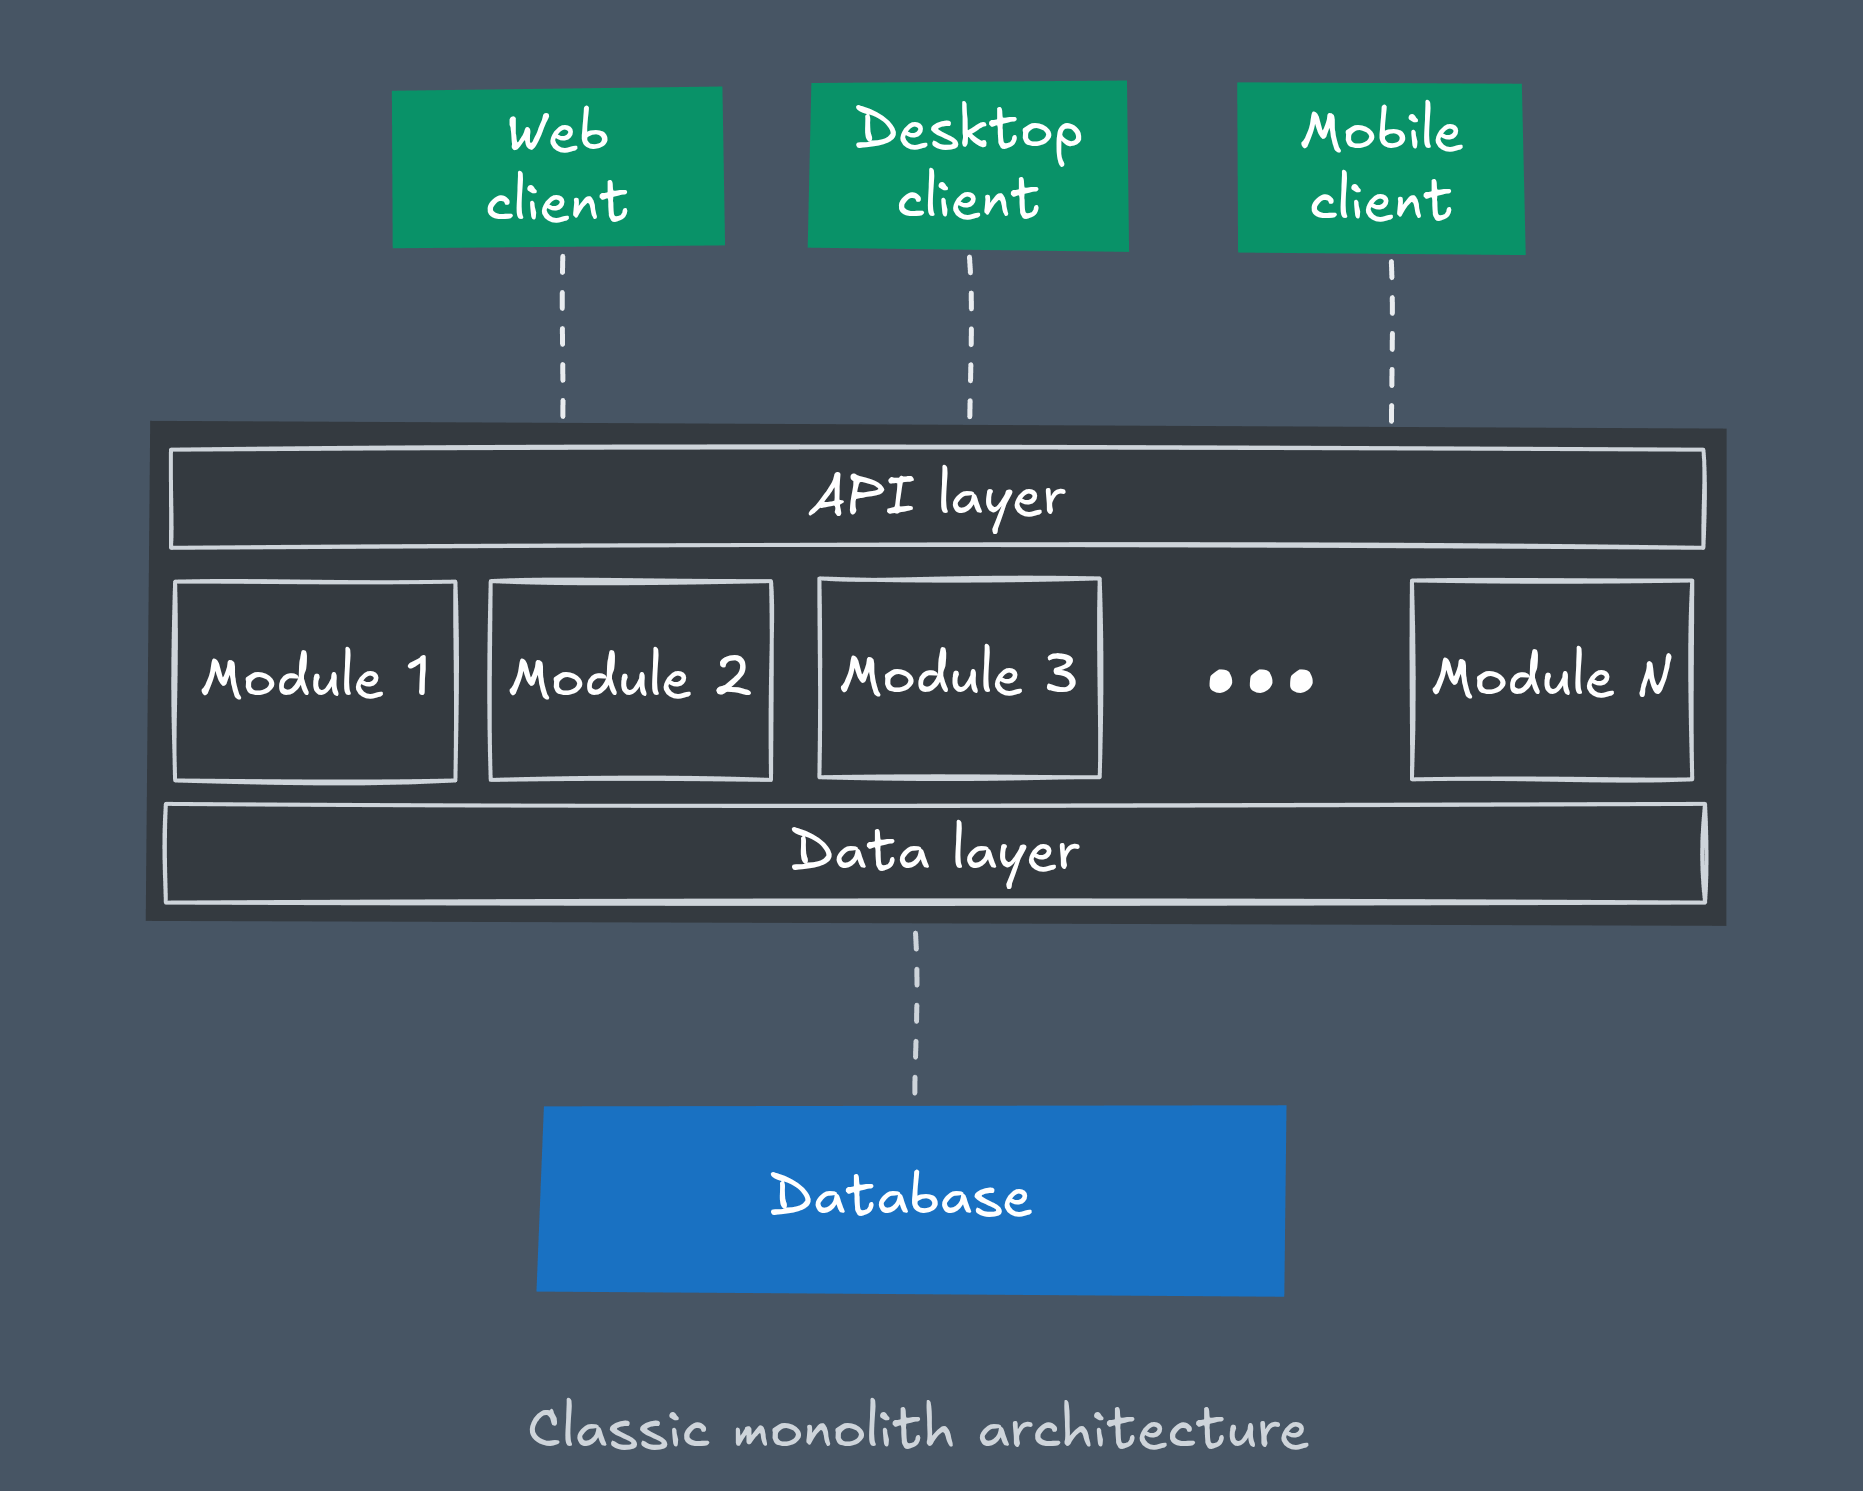
Task: Select the green Desktop client box
Action: pyautogui.click(x=968, y=165)
